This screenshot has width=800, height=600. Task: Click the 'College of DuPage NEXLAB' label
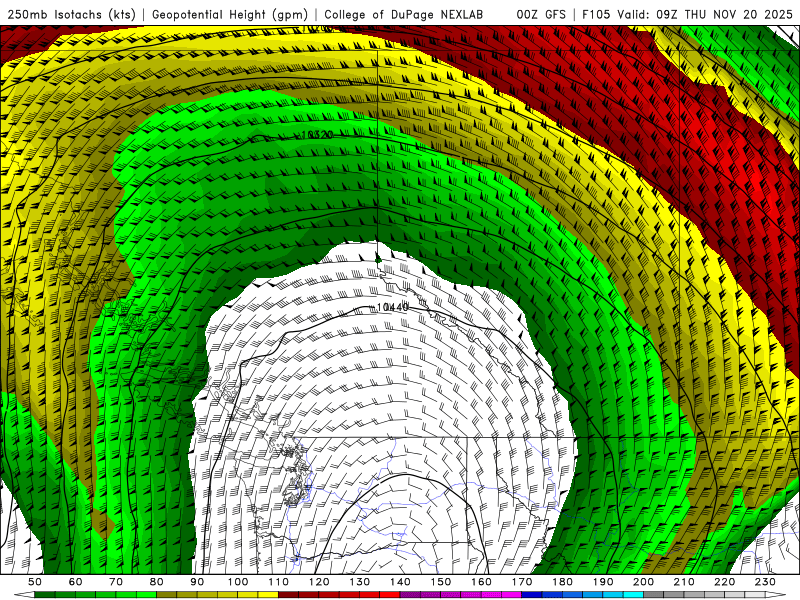[x=403, y=14]
